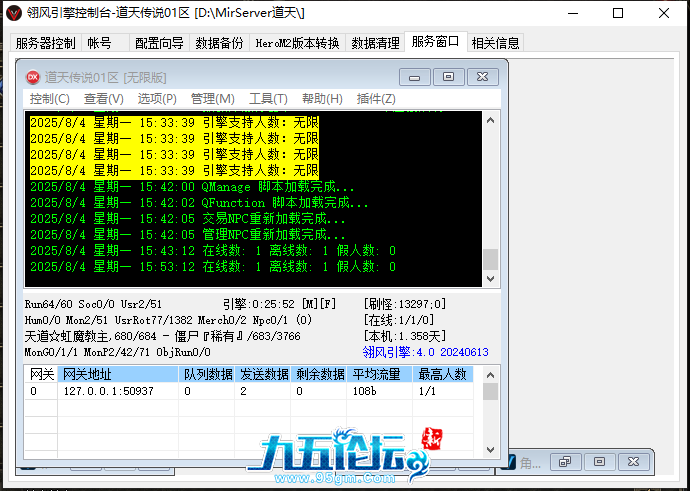The image size is (690, 491).
Task: Click the 1/1 最高人数 cell
Action: pyautogui.click(x=443, y=391)
